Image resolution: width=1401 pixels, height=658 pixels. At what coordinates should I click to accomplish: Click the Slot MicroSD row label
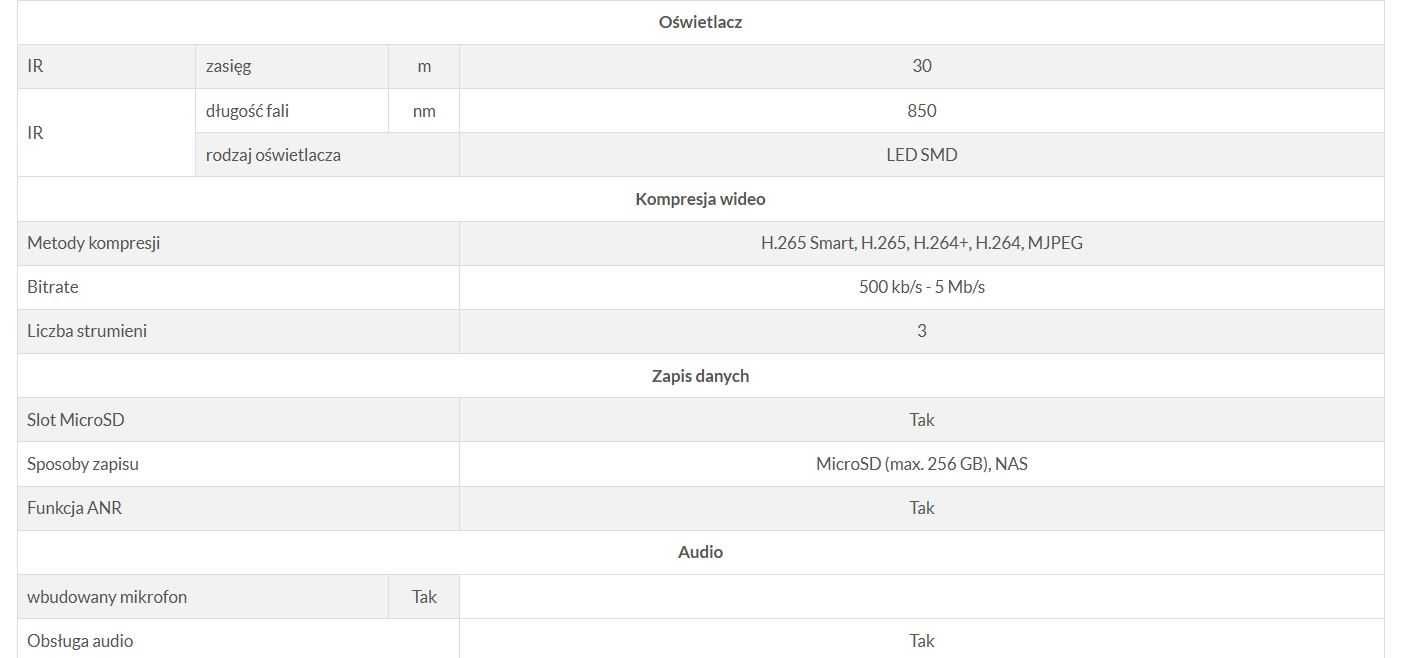[x=75, y=420]
